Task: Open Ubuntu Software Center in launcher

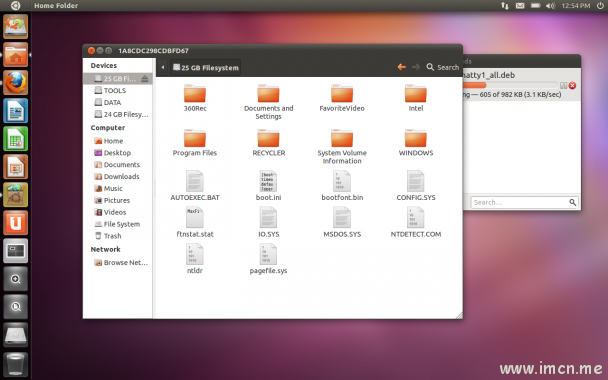Action: point(16,194)
